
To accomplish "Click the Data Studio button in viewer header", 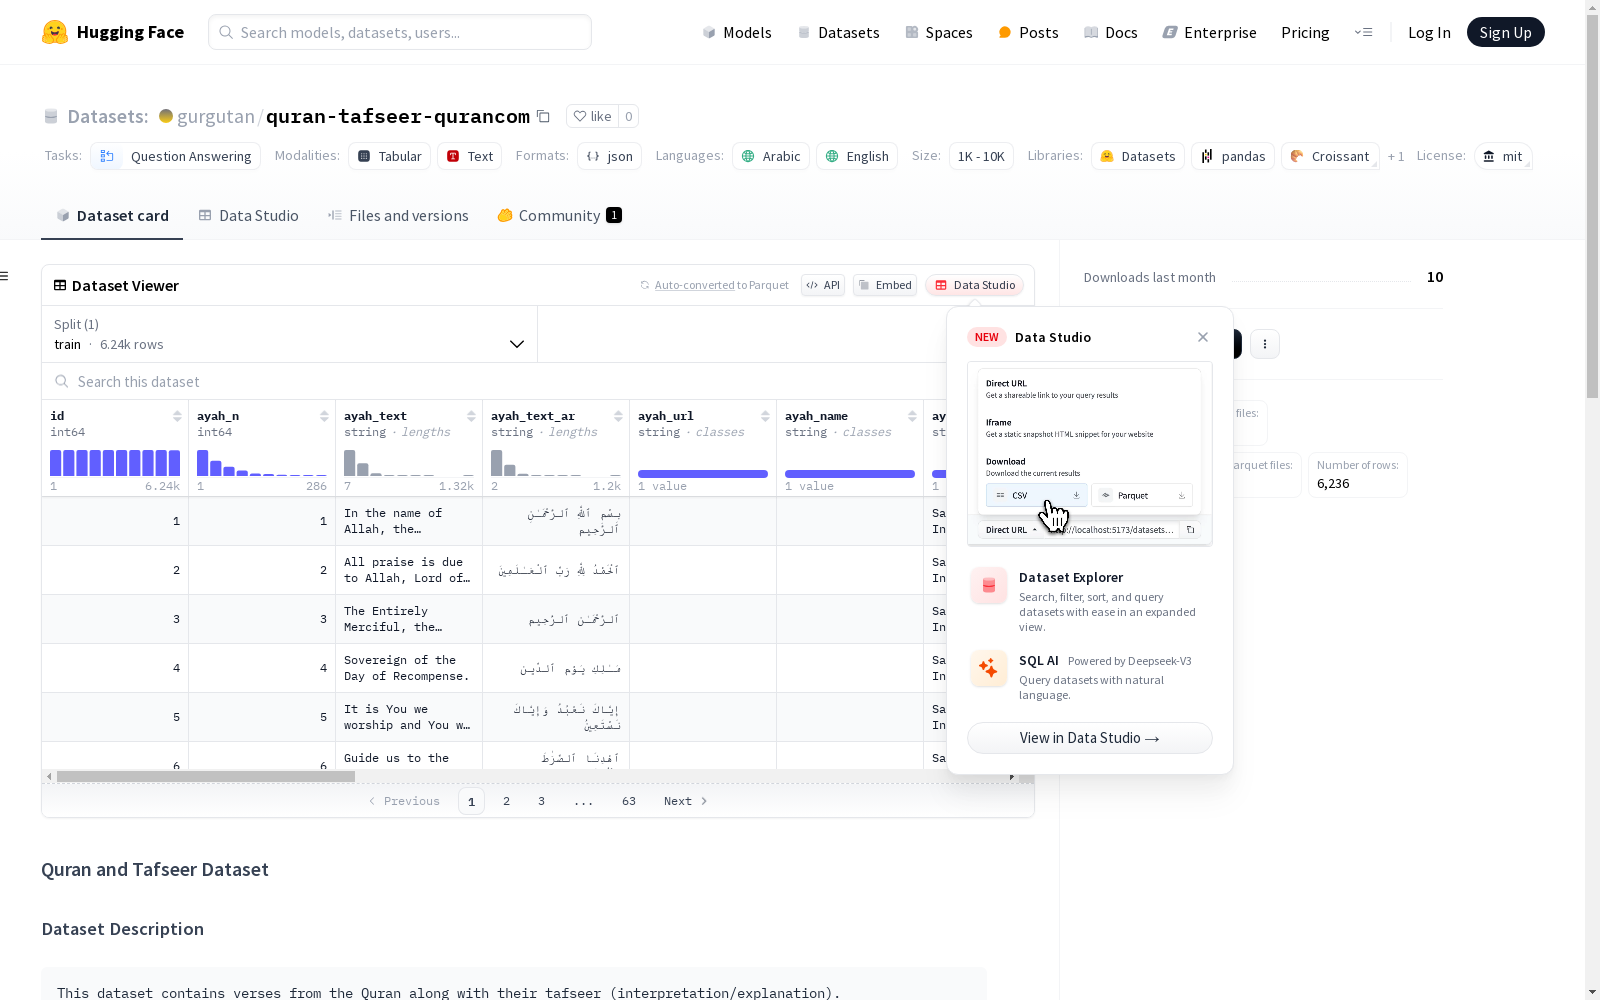I will click(974, 285).
